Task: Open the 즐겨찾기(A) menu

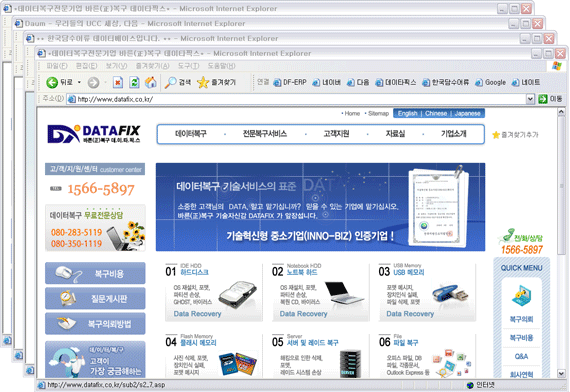Action: [152, 66]
